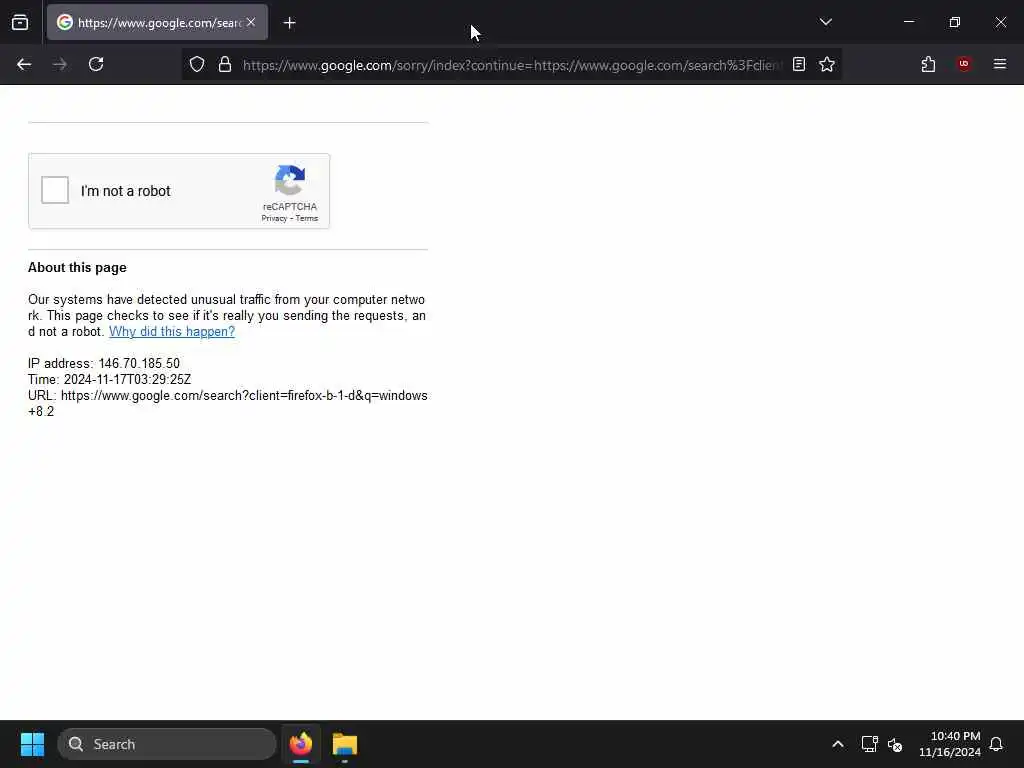1024x768 pixels.
Task: Open the Windows Start menu
Action: (32, 744)
